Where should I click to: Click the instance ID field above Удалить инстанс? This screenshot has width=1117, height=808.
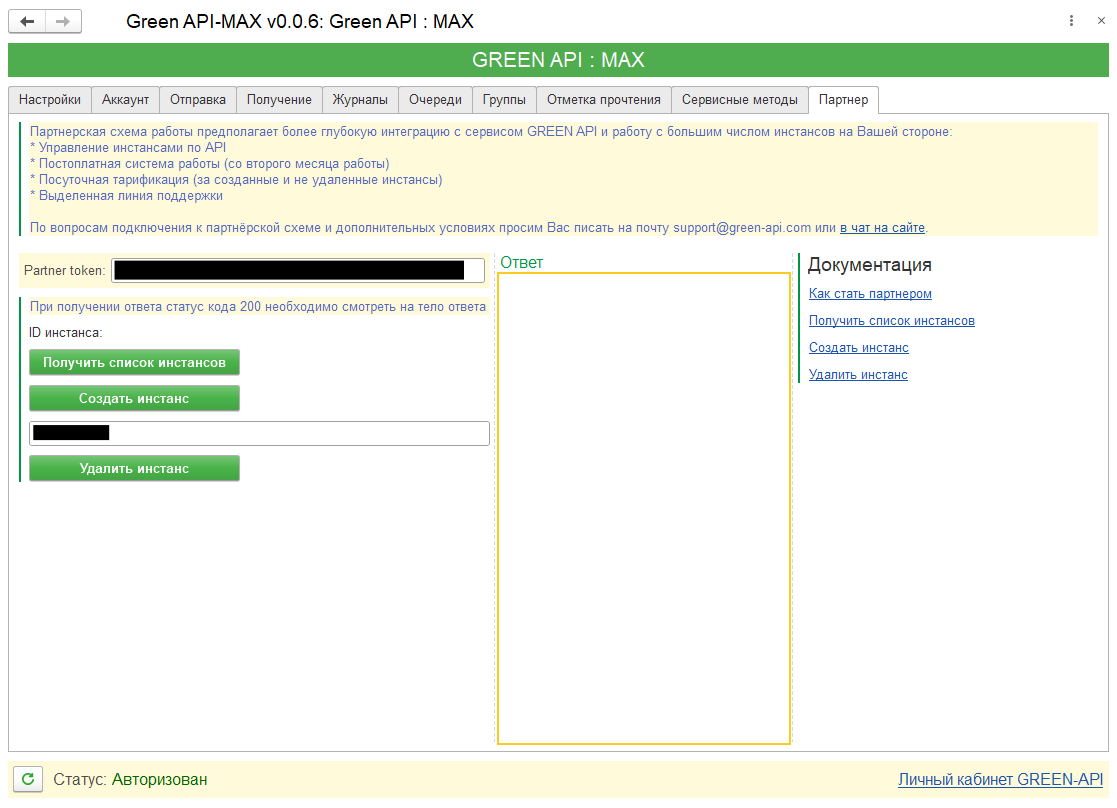[259, 433]
